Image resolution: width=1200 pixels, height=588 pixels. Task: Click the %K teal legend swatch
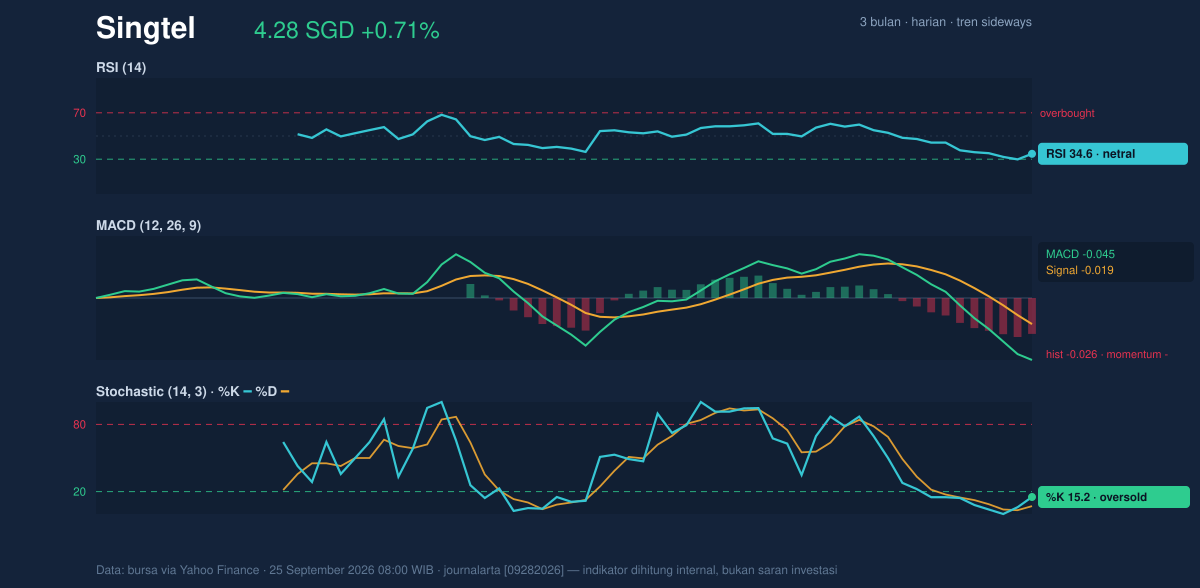247,392
